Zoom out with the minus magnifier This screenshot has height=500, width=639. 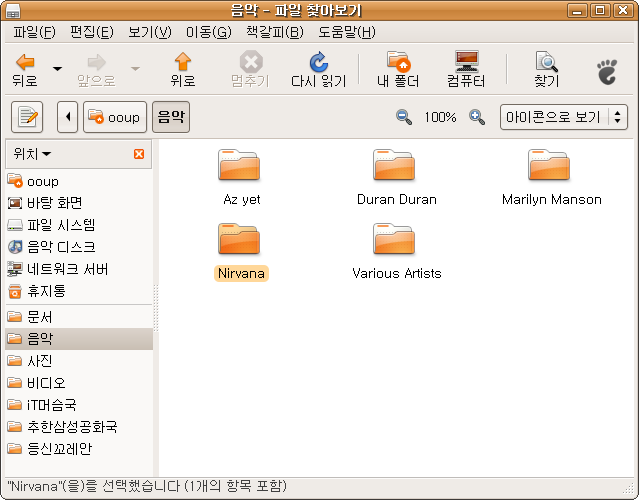coord(403,117)
